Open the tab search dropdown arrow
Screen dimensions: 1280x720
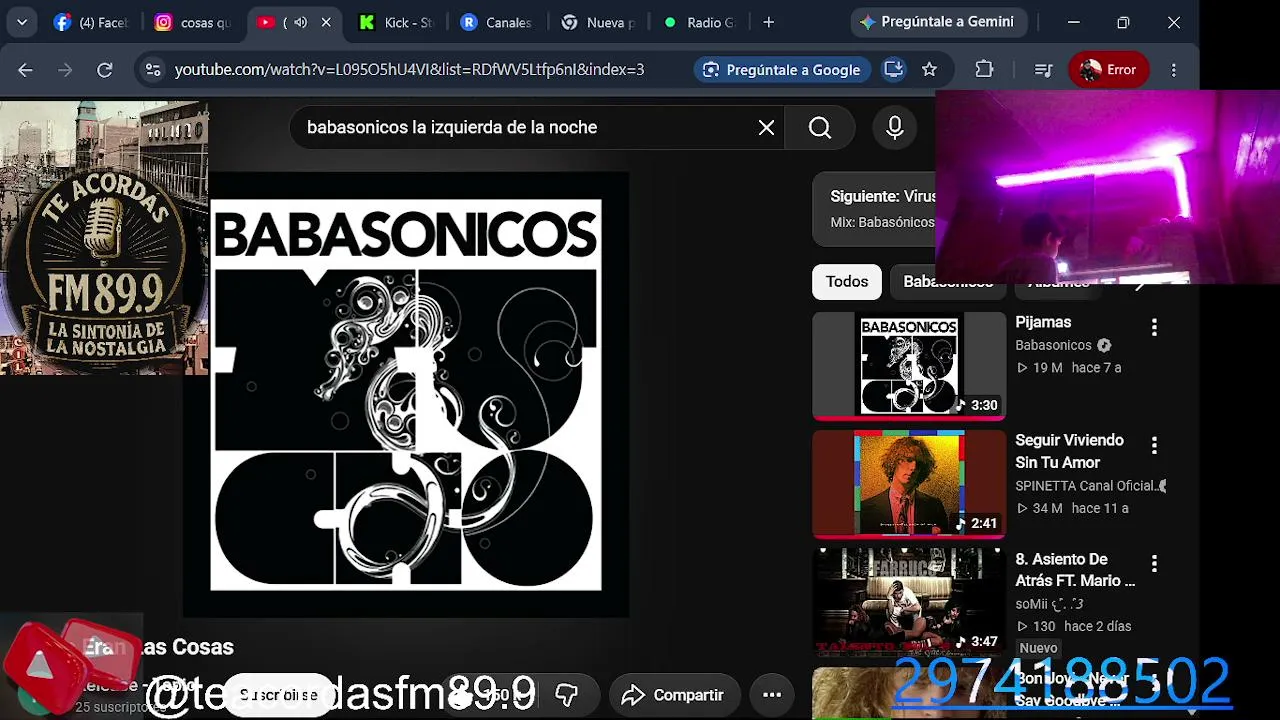pos(22,22)
